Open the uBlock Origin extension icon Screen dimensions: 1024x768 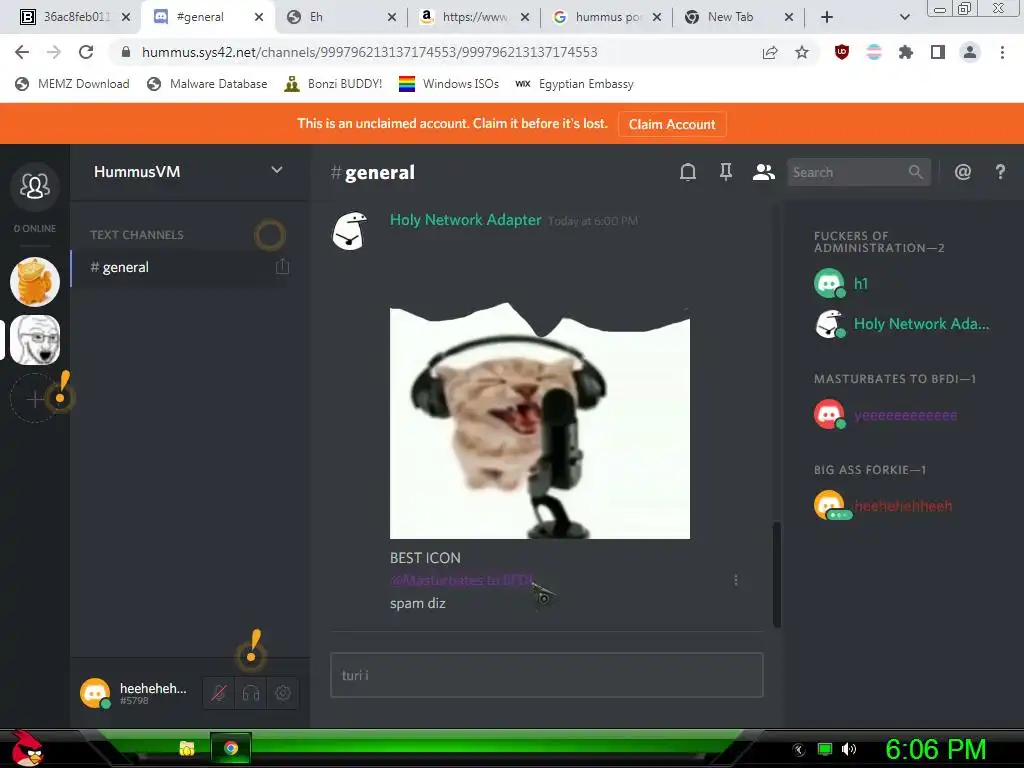[842, 52]
